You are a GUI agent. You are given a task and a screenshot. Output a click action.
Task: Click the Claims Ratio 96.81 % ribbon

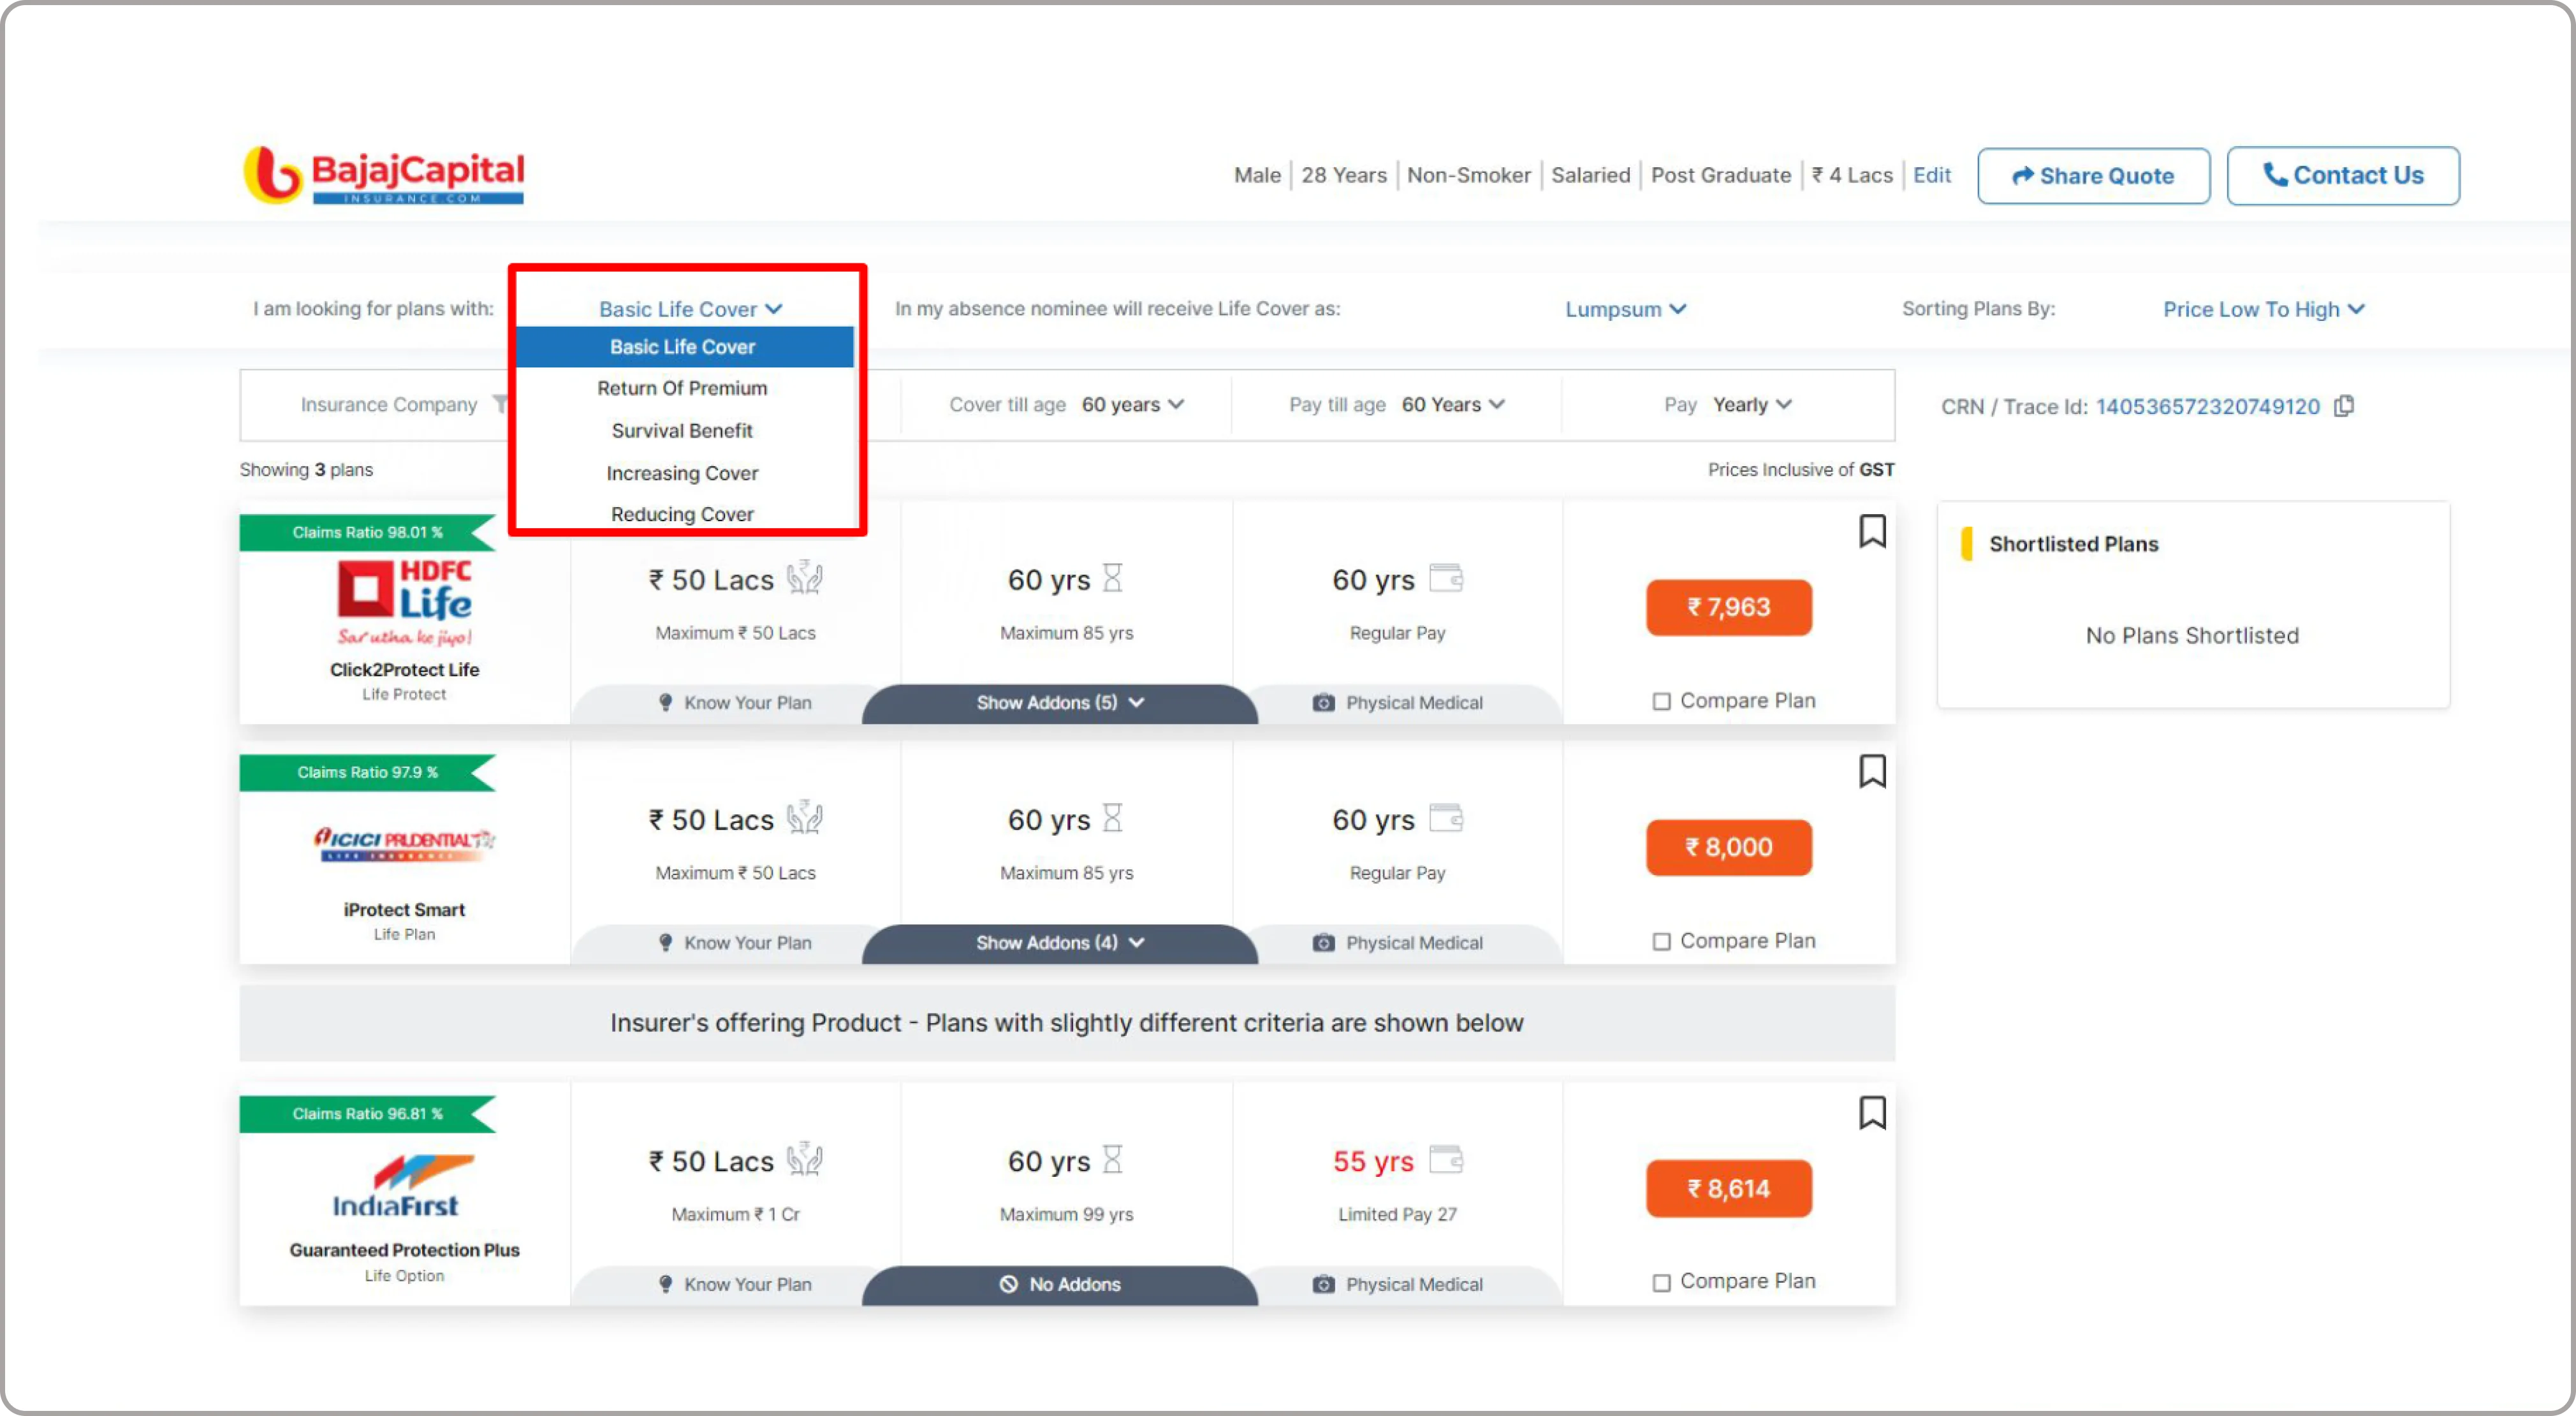(x=367, y=1114)
